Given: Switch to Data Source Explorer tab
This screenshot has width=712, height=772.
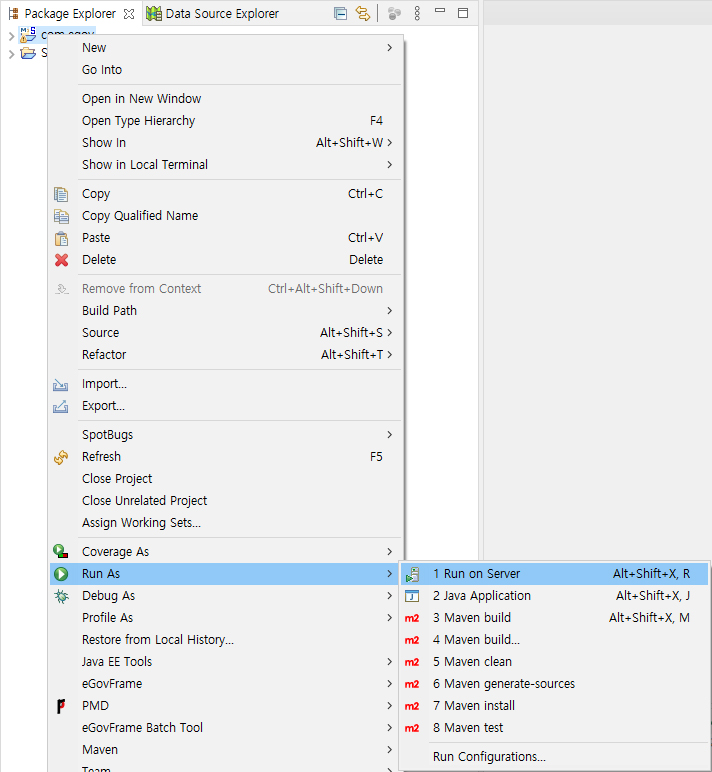Looking at the screenshot, I should point(212,14).
